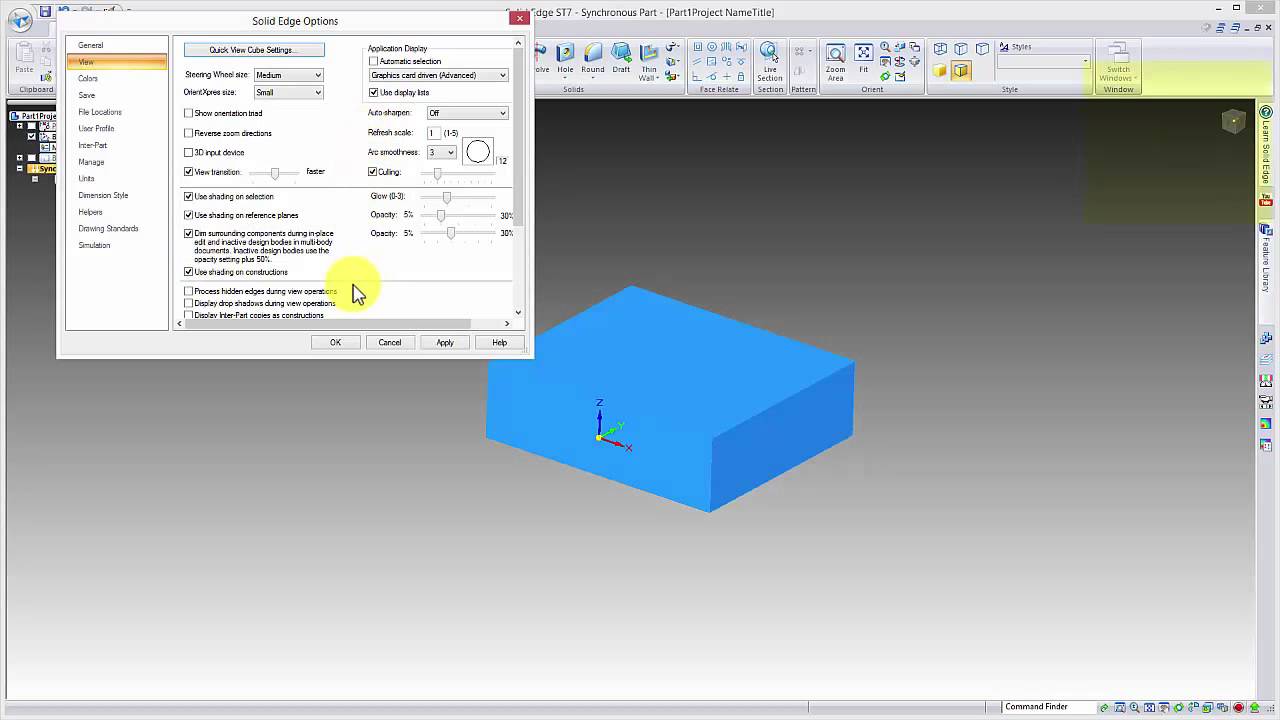Viewport: 1280px width, 720px height.
Task: Click the status bar rotate view icon
Action: (1179, 708)
